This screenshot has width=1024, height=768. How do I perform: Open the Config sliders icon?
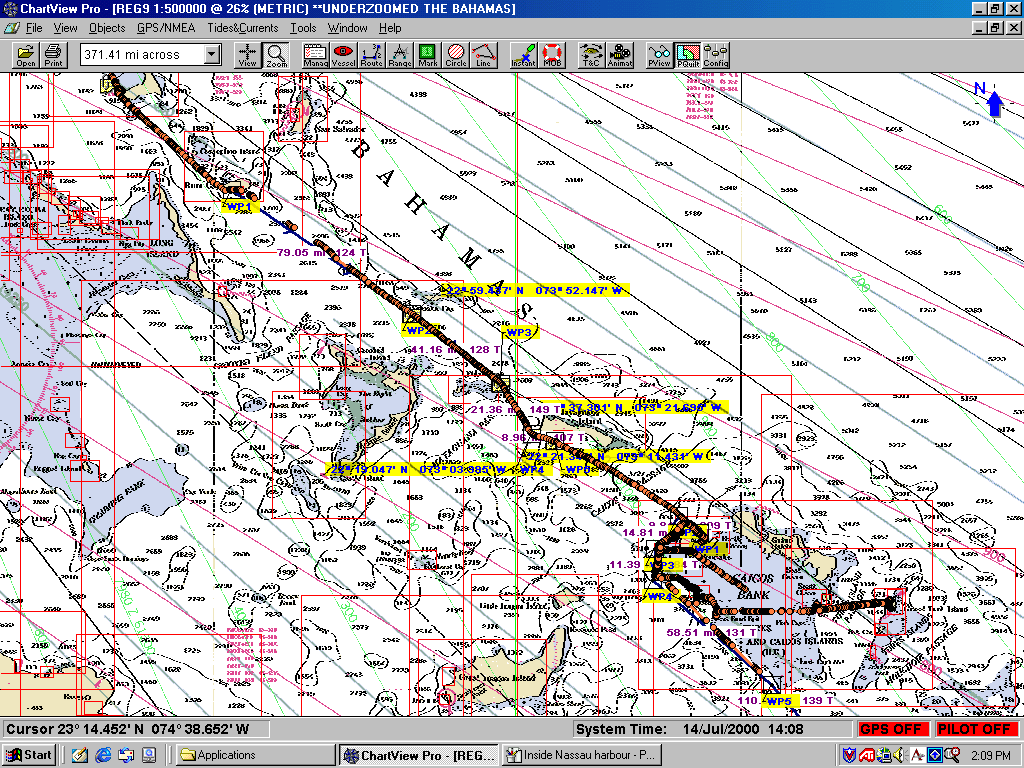716,56
